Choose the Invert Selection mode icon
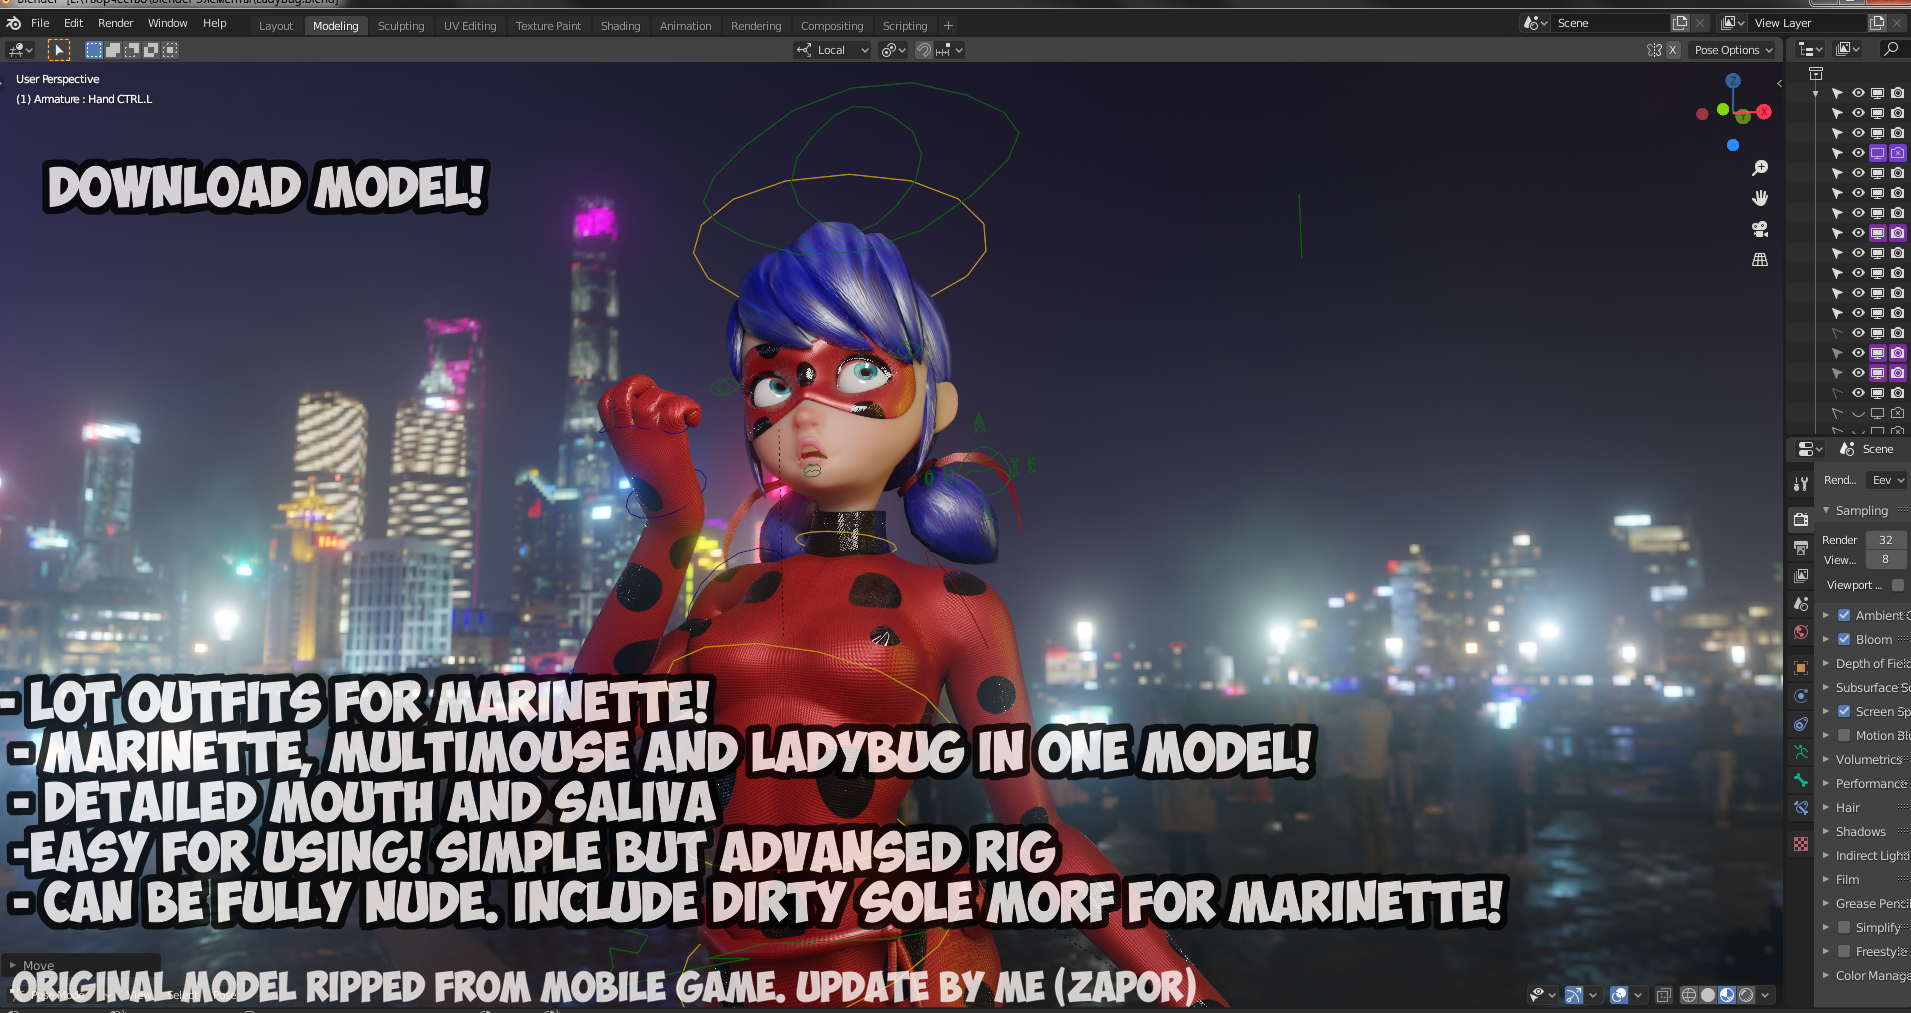Viewport: 1911px width, 1013px height. tap(151, 50)
